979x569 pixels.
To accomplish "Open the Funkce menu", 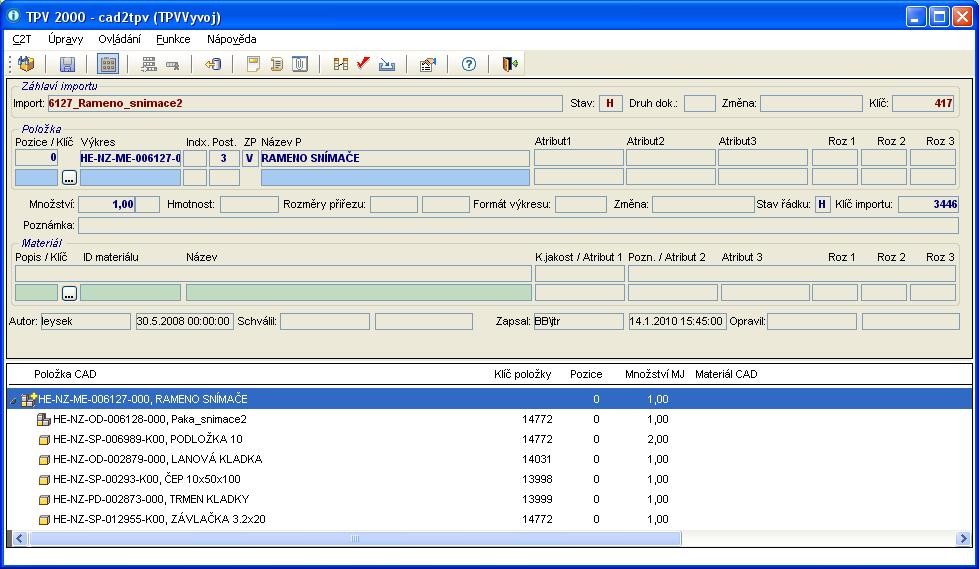I will pyautogui.click(x=173, y=39).
